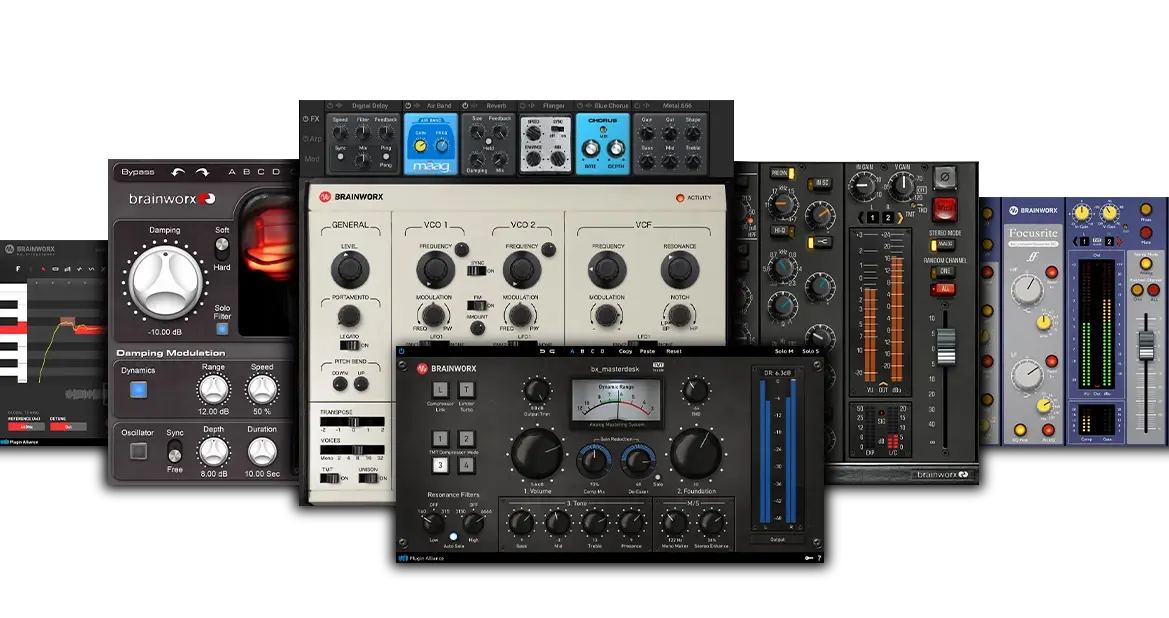The height and width of the screenshot is (618, 1169).
Task: Click Solo M on the masterdesk toolbar
Action: click(x=782, y=351)
